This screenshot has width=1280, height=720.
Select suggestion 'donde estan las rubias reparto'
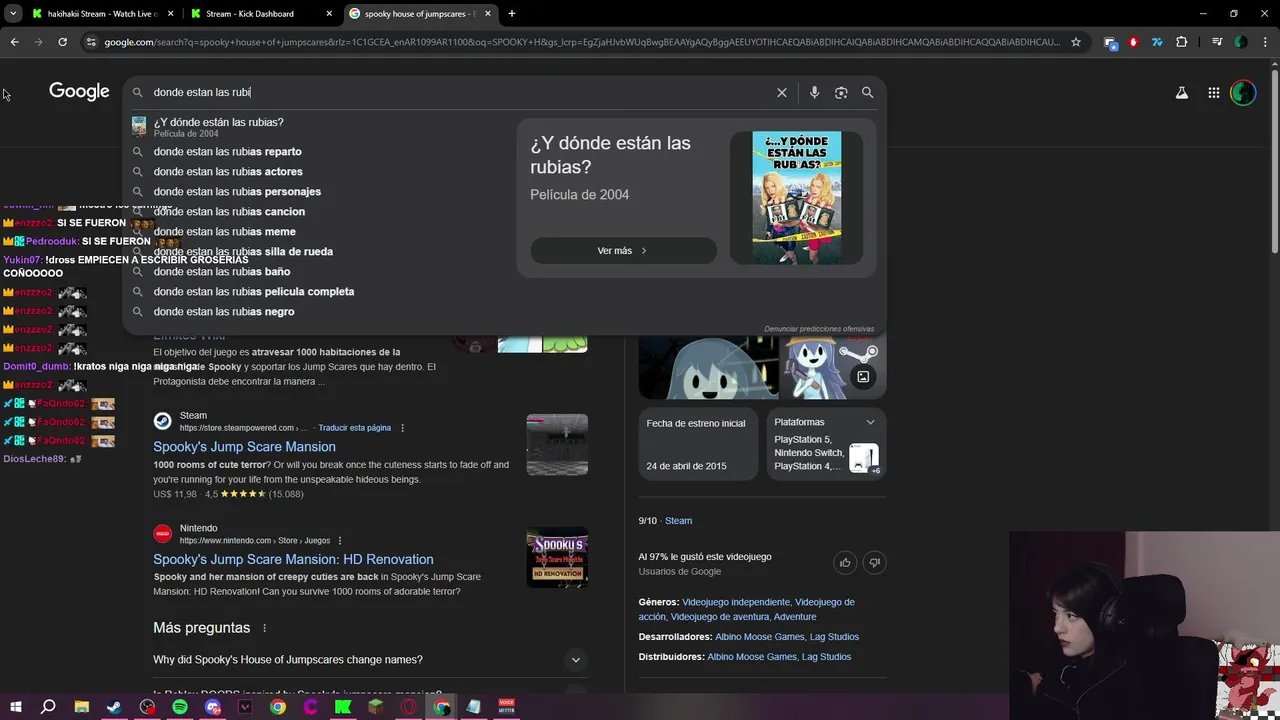pos(320,152)
